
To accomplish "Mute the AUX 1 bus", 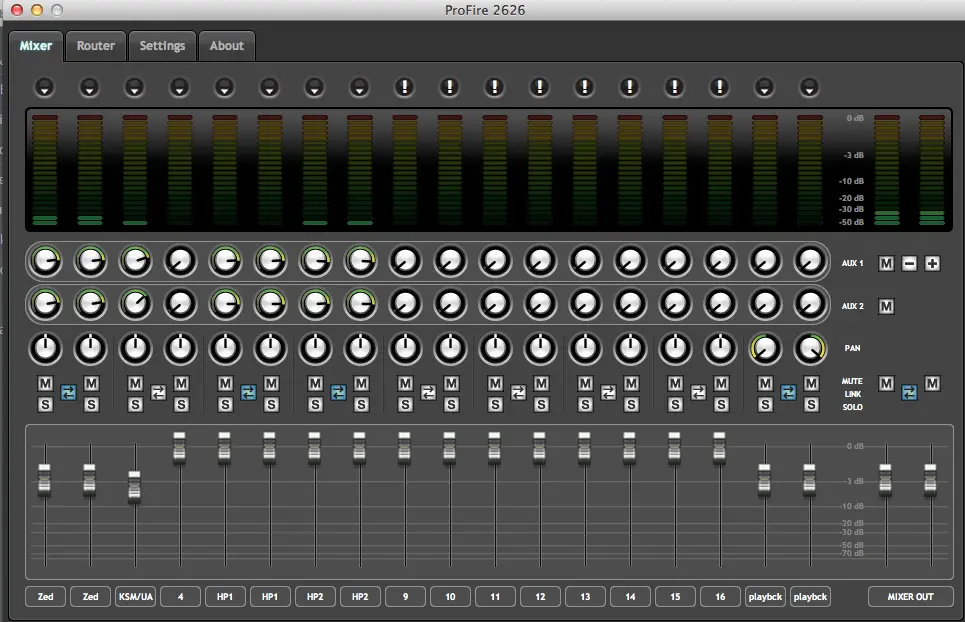I will point(886,264).
